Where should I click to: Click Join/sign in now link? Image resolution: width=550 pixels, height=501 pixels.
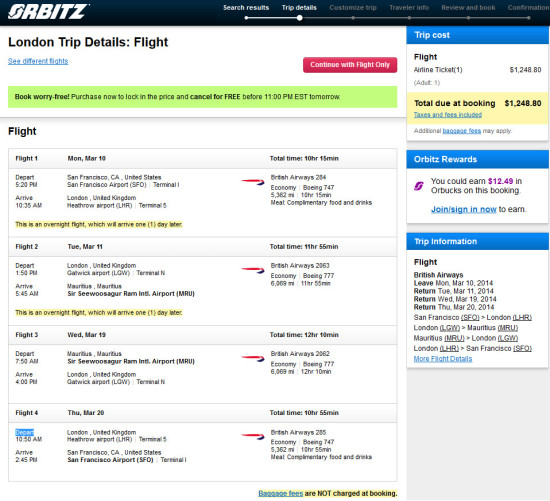coord(463,209)
